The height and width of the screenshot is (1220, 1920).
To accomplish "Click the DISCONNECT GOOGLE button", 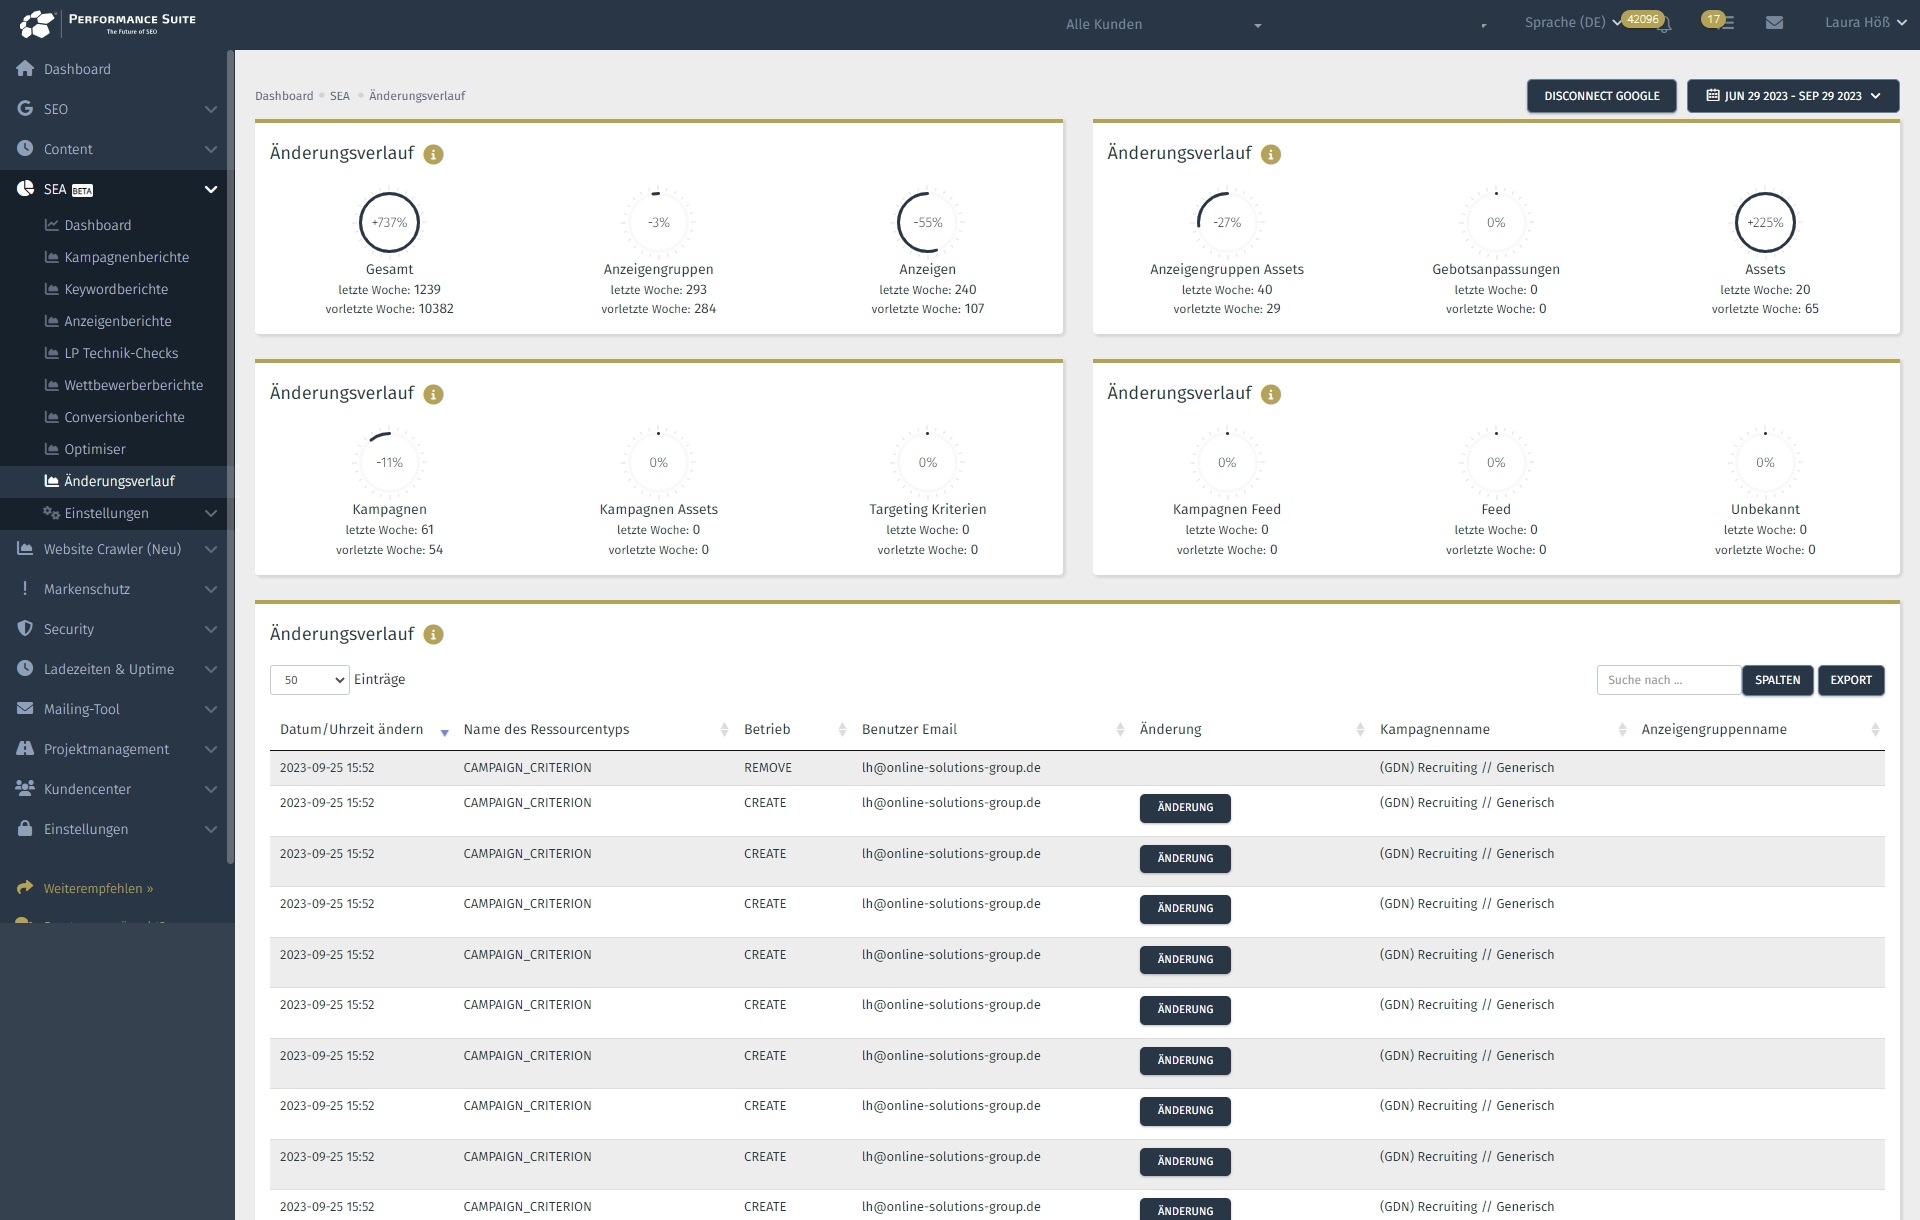I will [x=1601, y=95].
